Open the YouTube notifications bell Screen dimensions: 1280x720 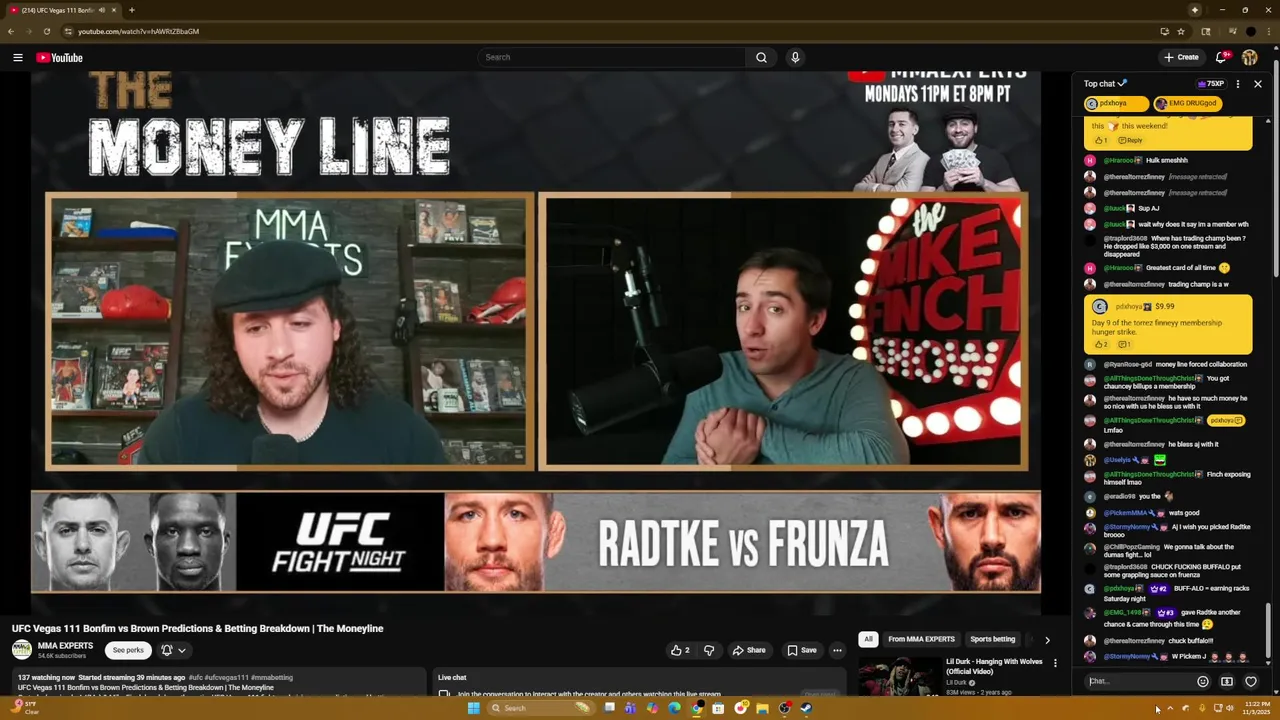coord(1221,57)
